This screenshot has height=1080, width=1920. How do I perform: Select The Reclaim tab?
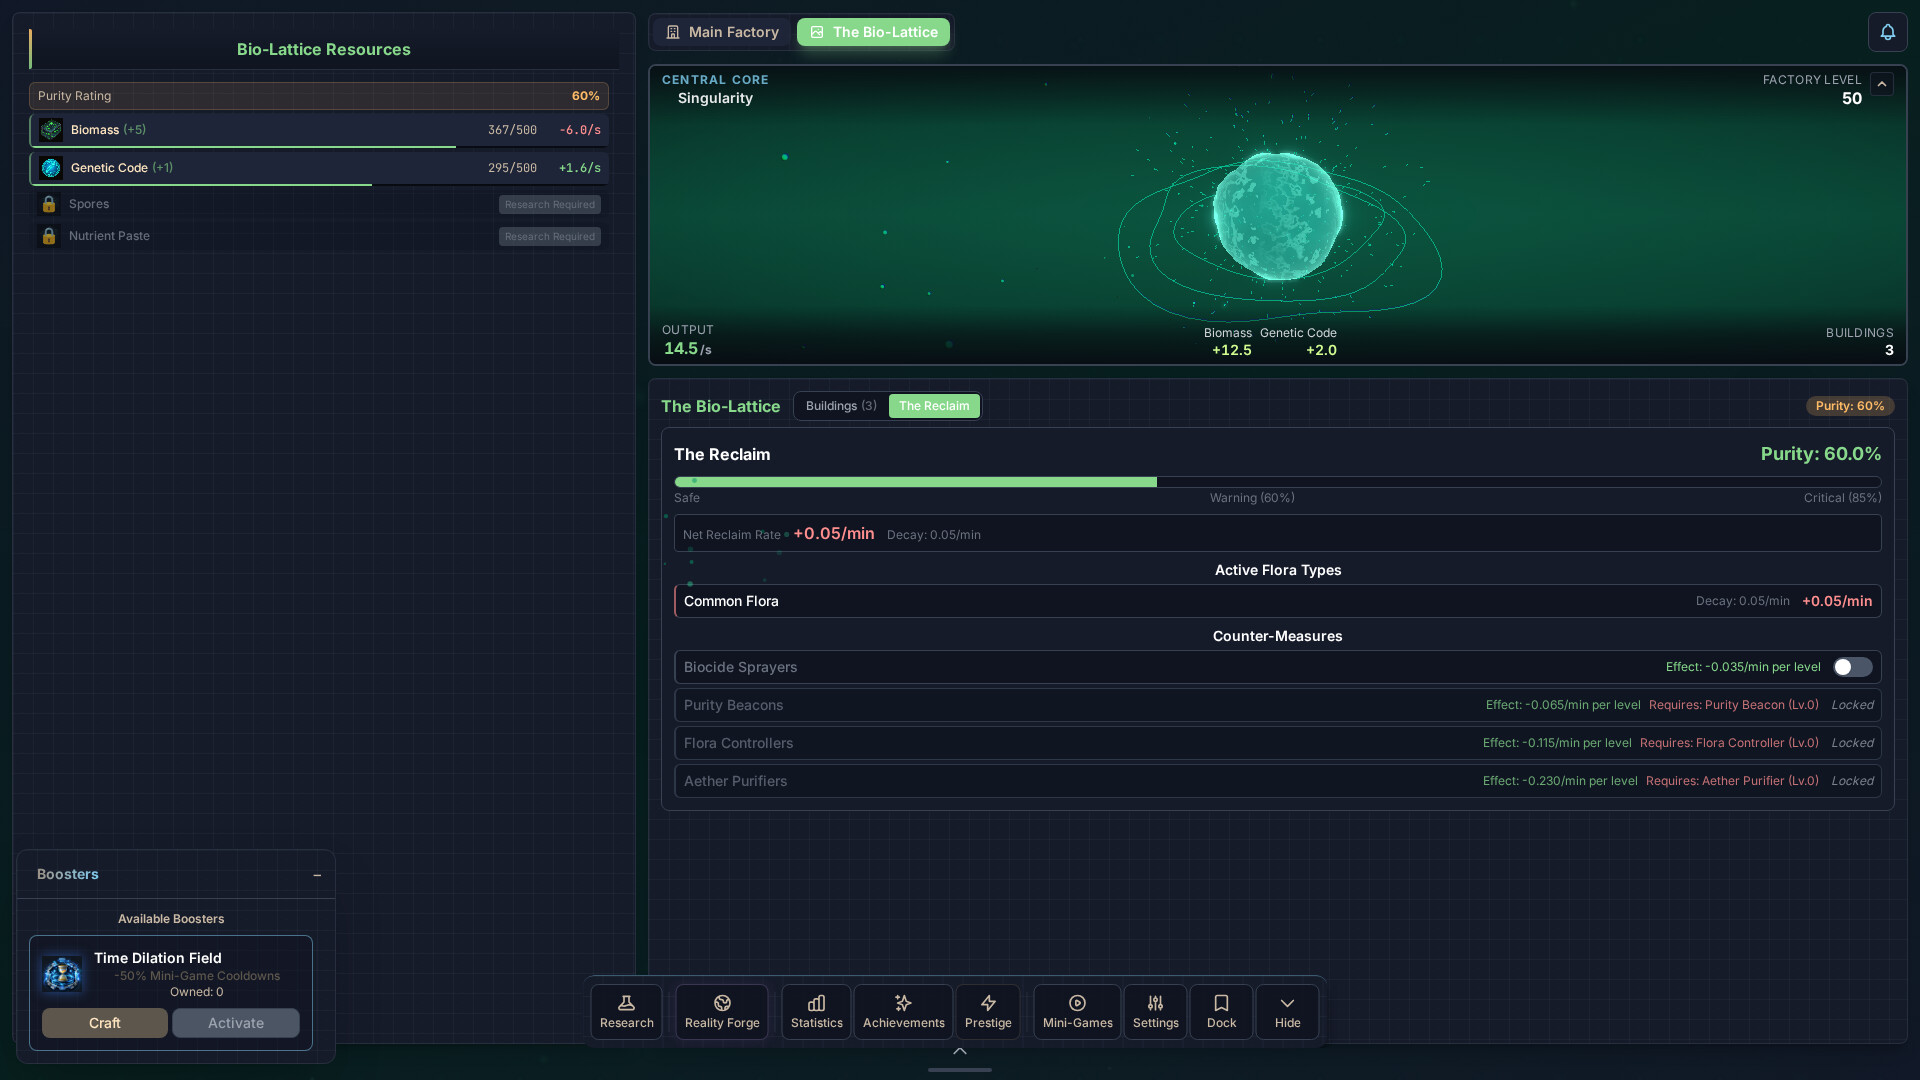[x=934, y=406]
